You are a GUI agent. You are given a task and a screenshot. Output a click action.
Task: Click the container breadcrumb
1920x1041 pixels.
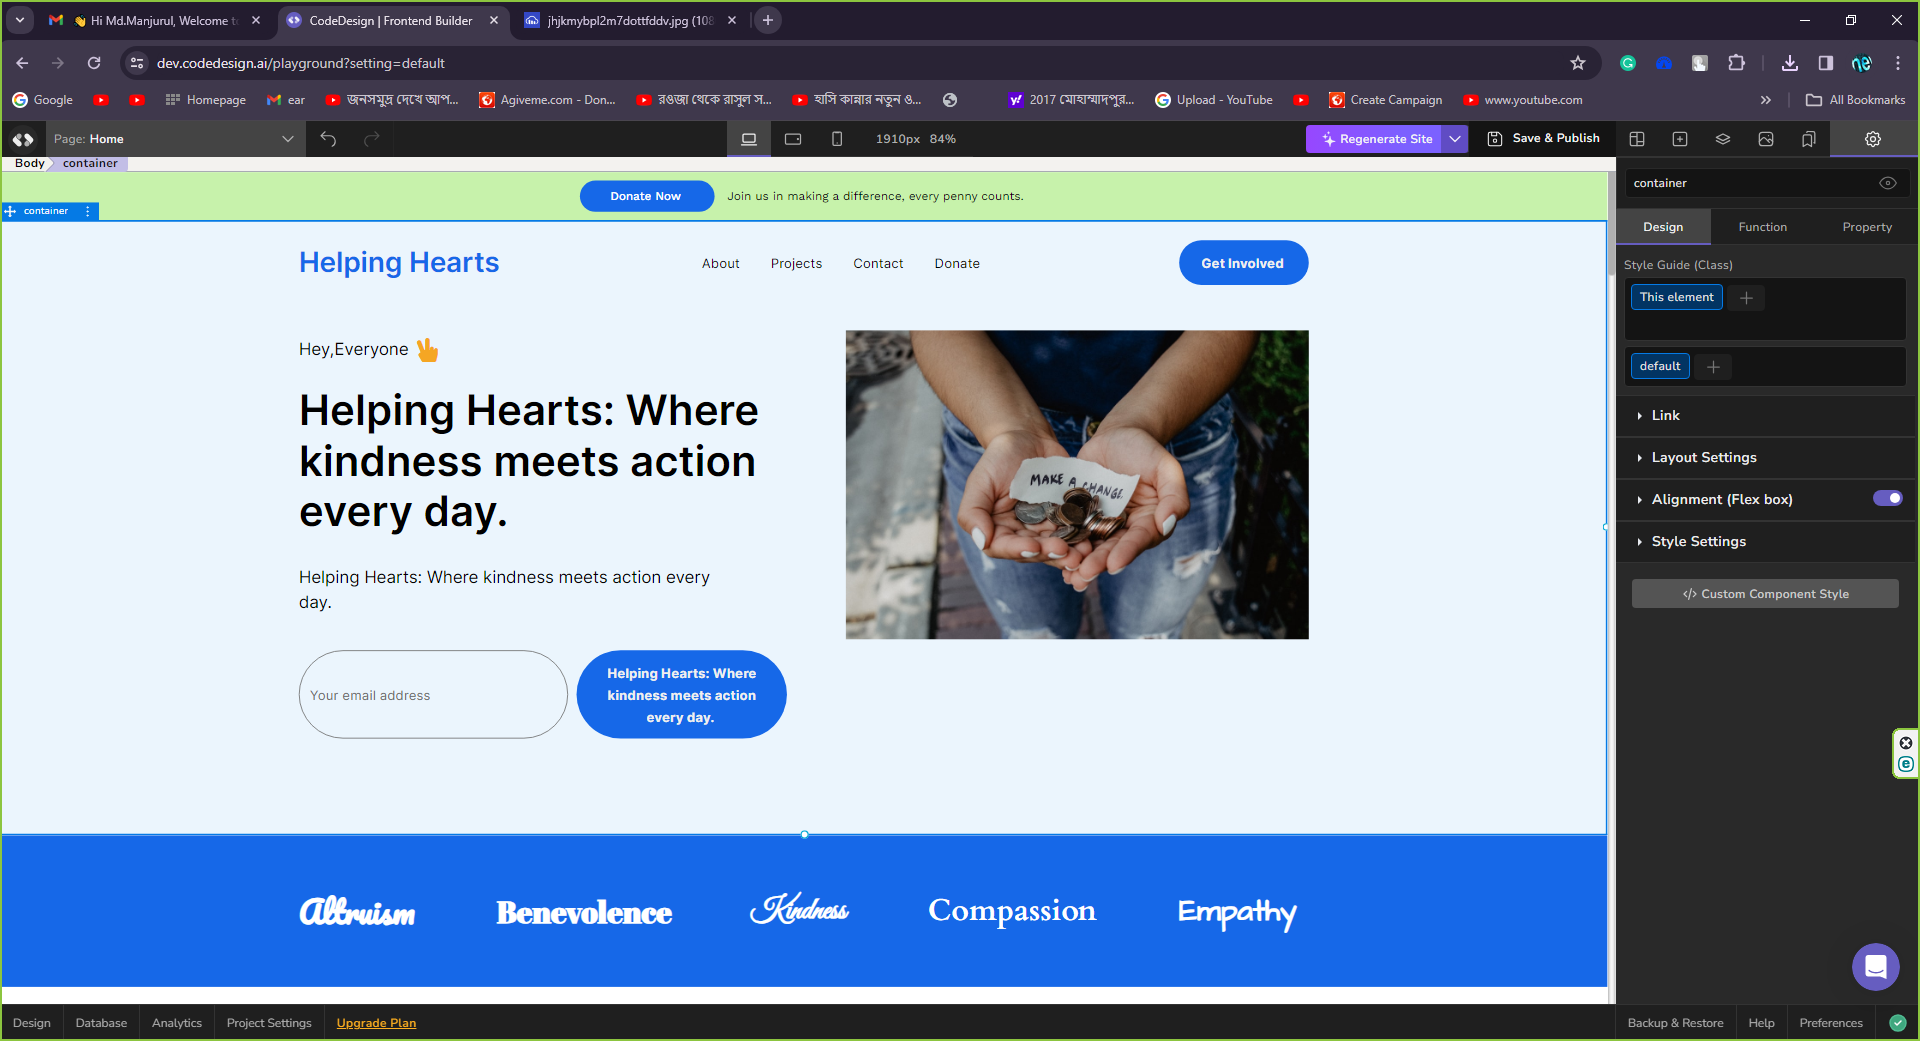(x=90, y=163)
